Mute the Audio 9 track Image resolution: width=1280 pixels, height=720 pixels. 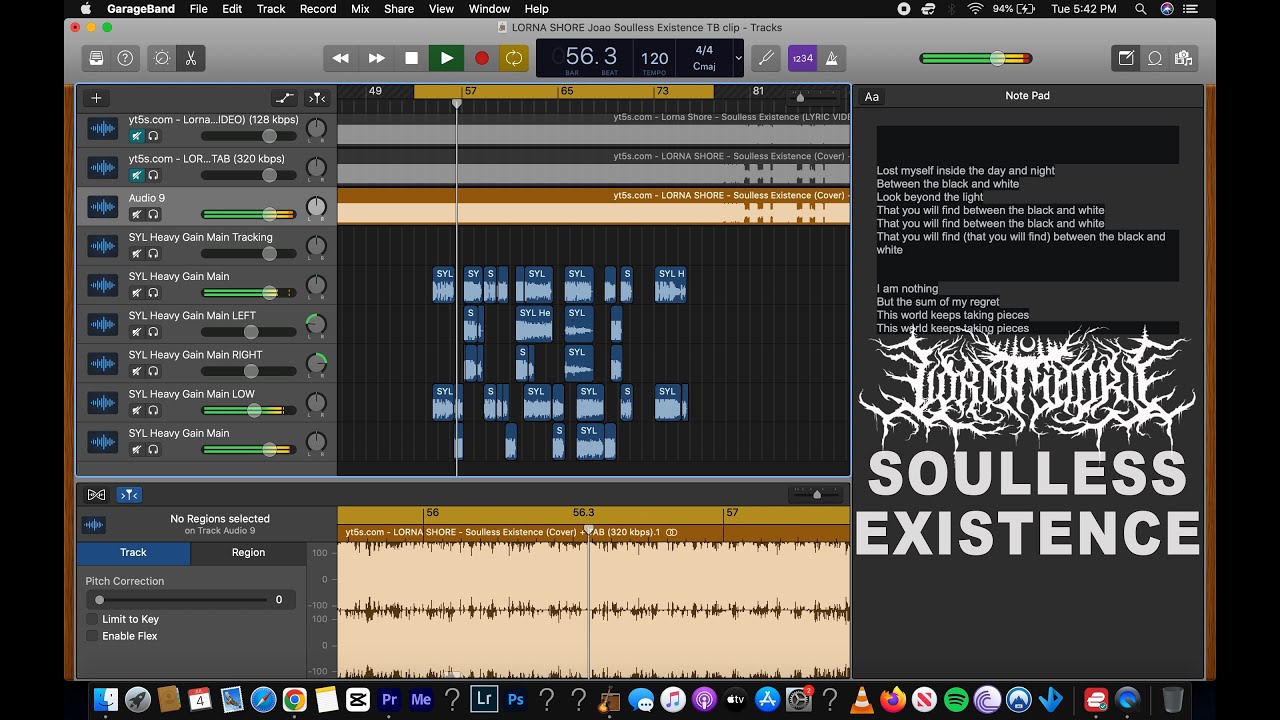coord(137,214)
